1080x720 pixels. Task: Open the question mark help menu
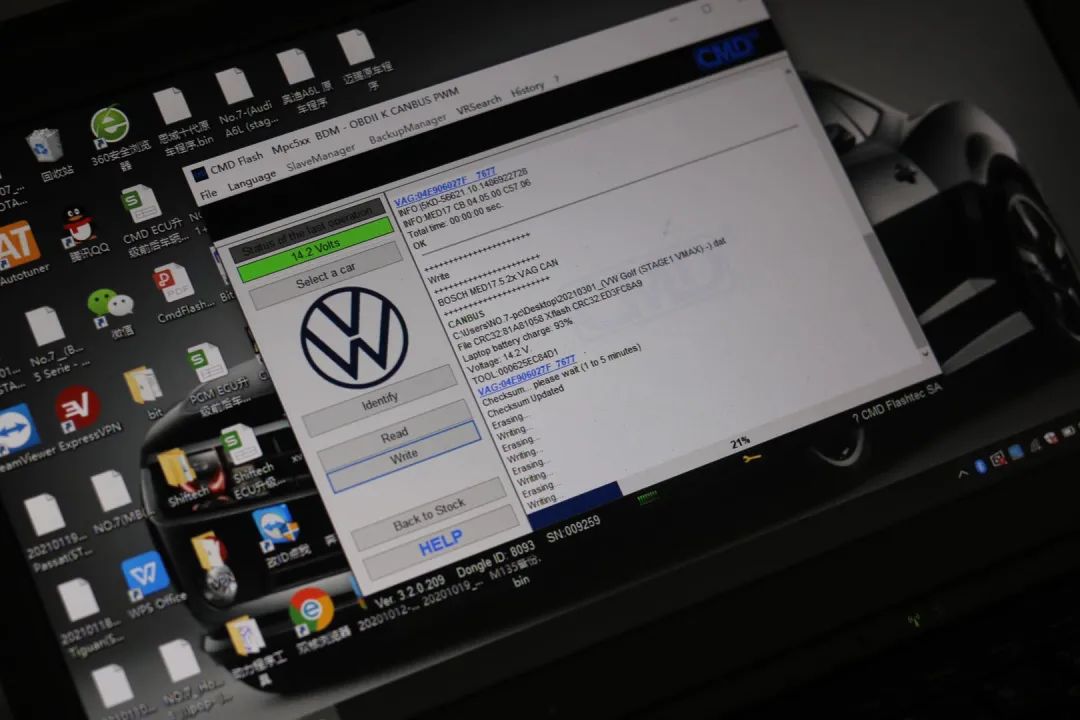(x=556, y=79)
